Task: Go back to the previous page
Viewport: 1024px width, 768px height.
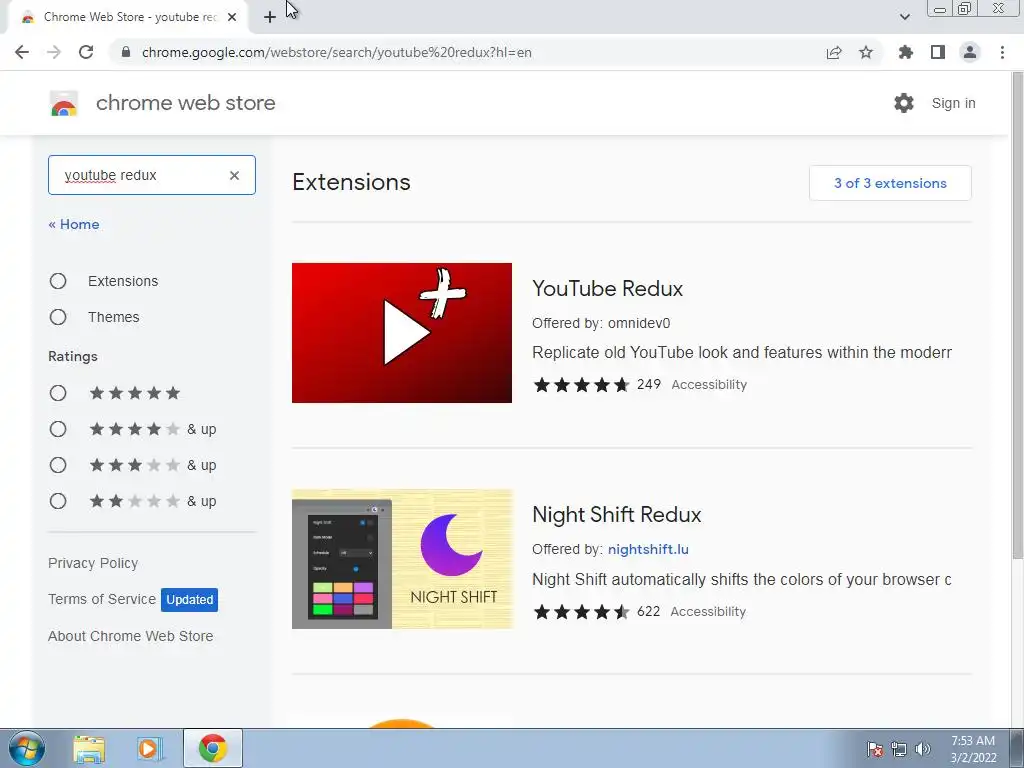Action: pos(22,52)
